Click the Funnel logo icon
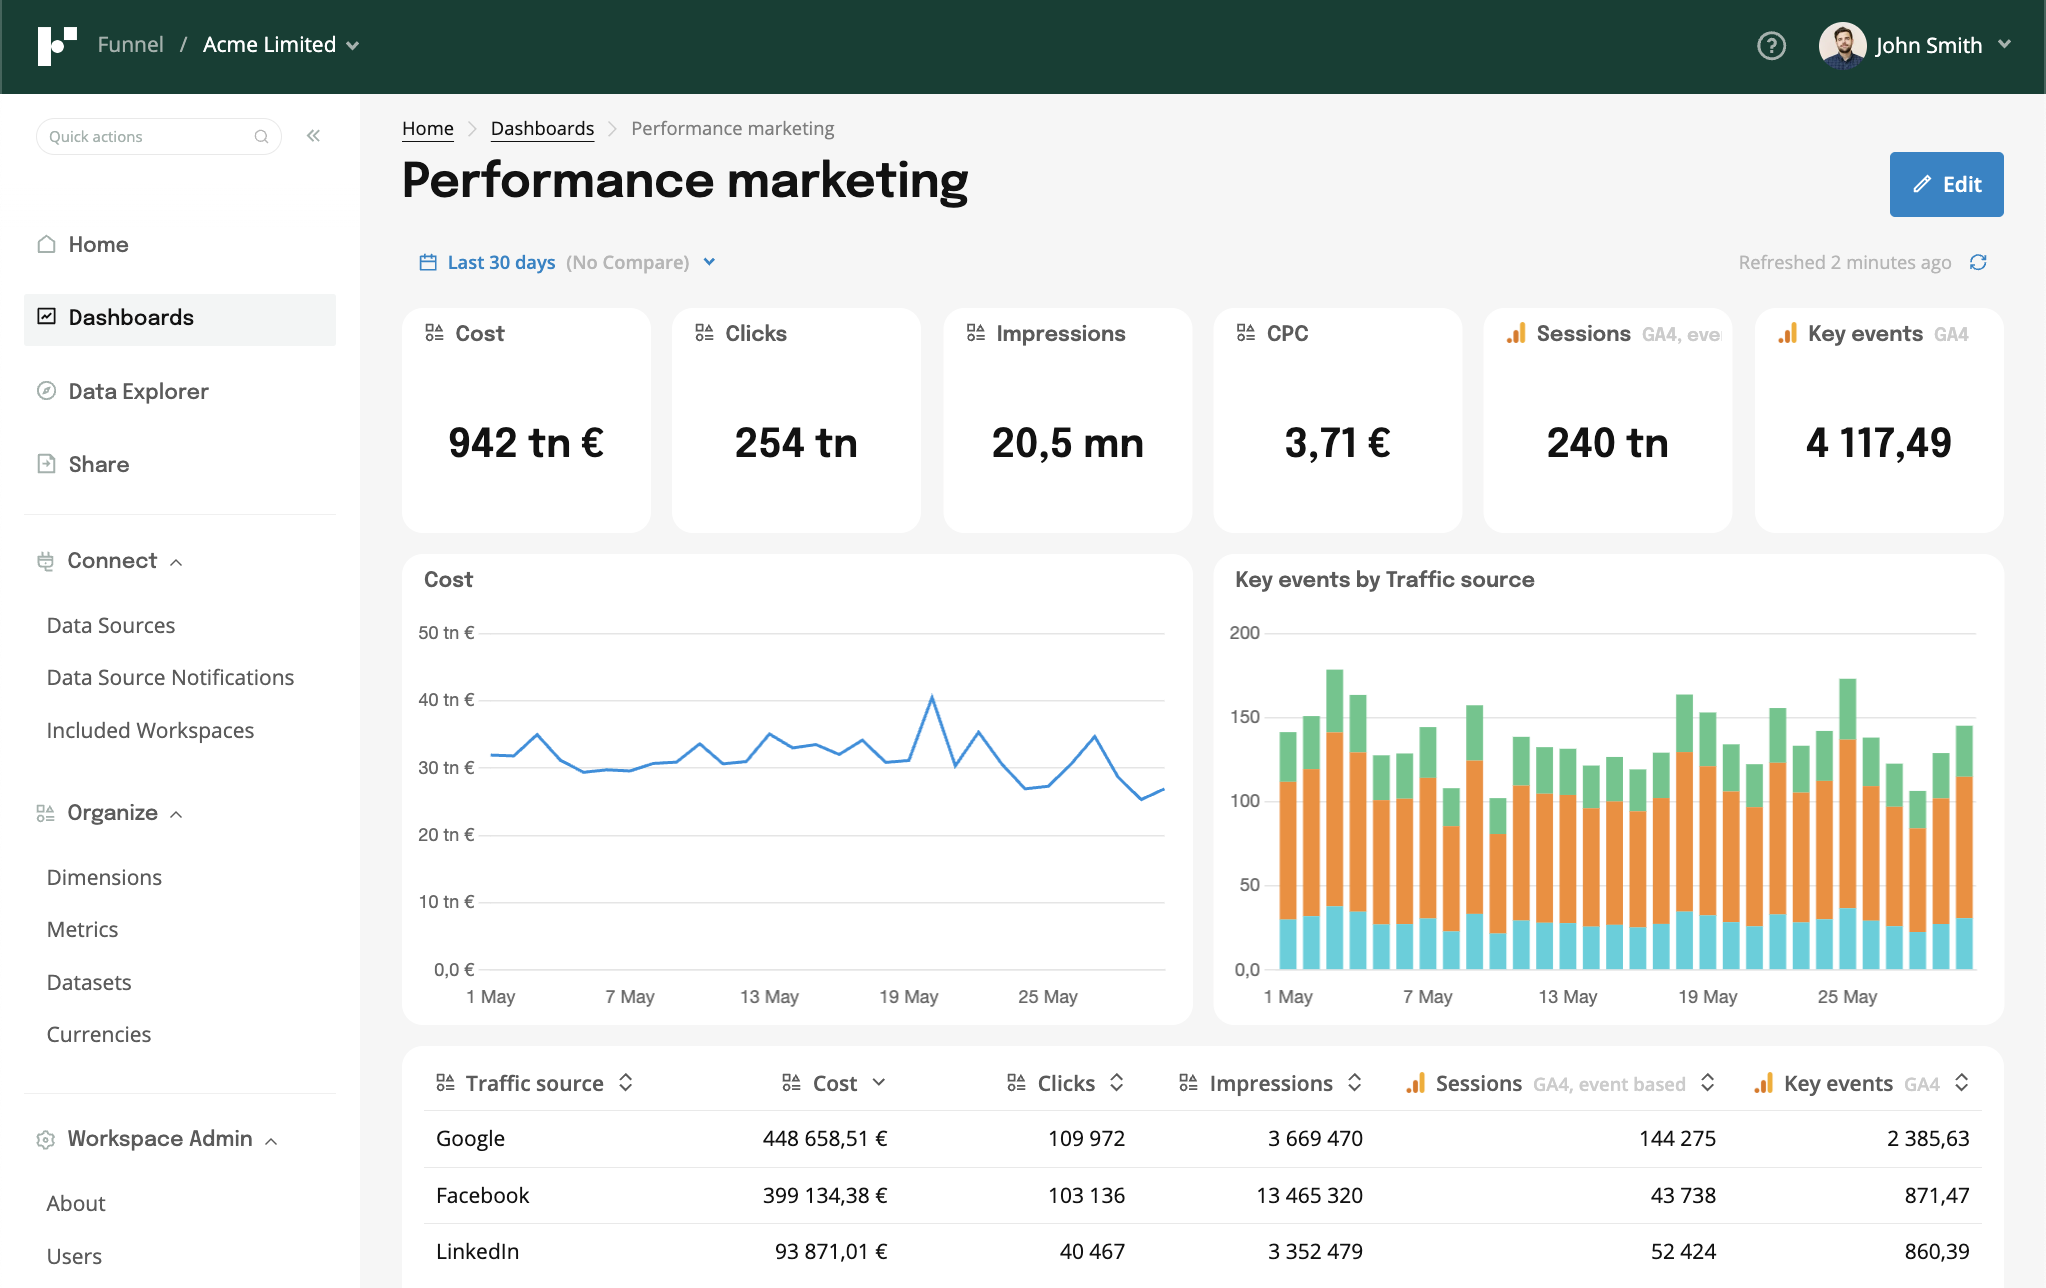The height and width of the screenshot is (1288, 2046). coord(57,44)
